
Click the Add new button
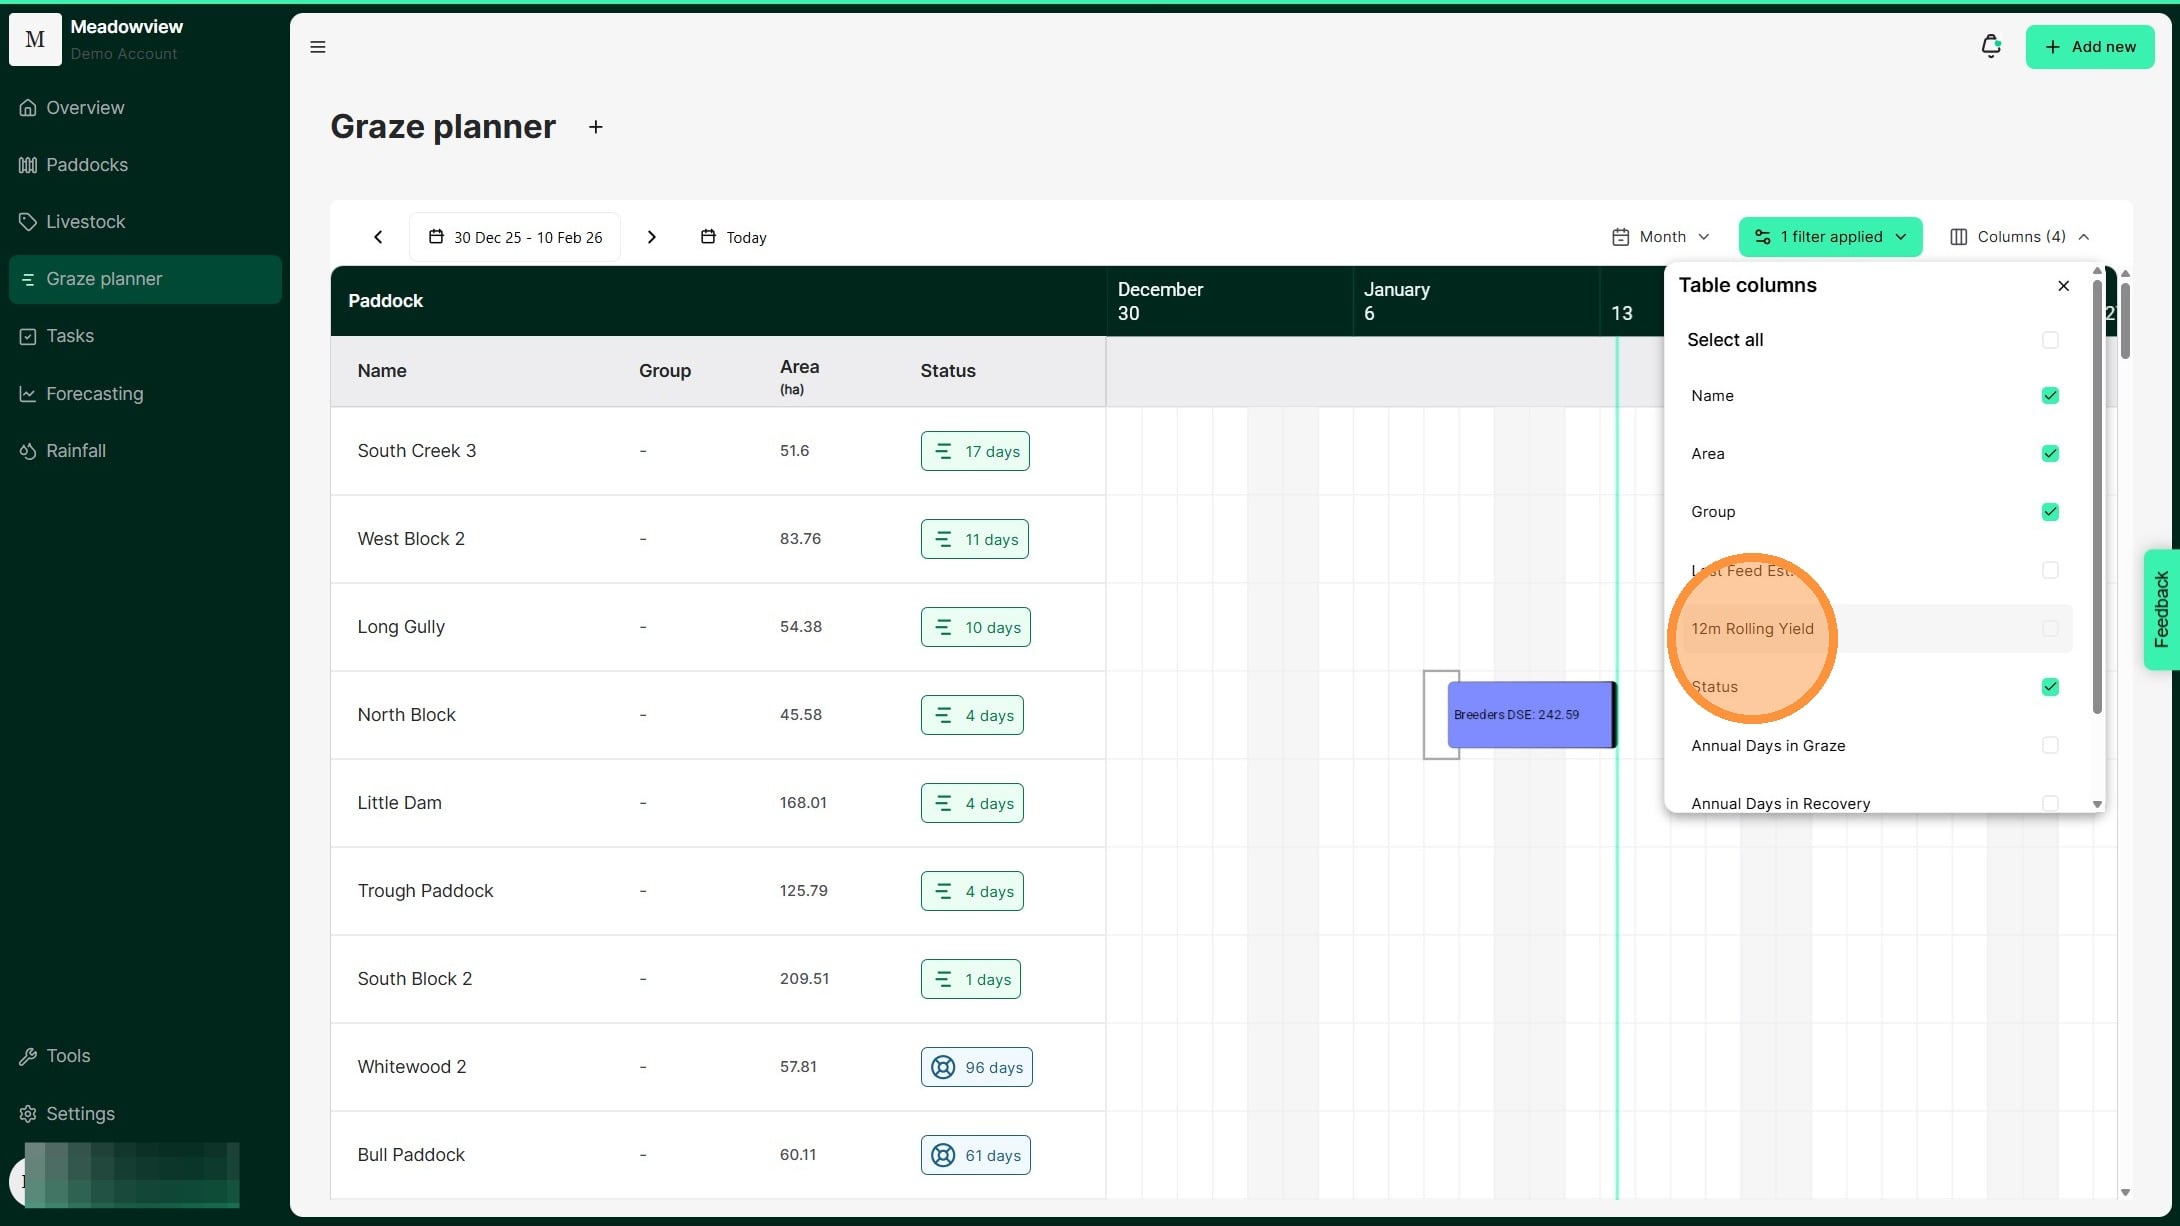(x=2089, y=47)
